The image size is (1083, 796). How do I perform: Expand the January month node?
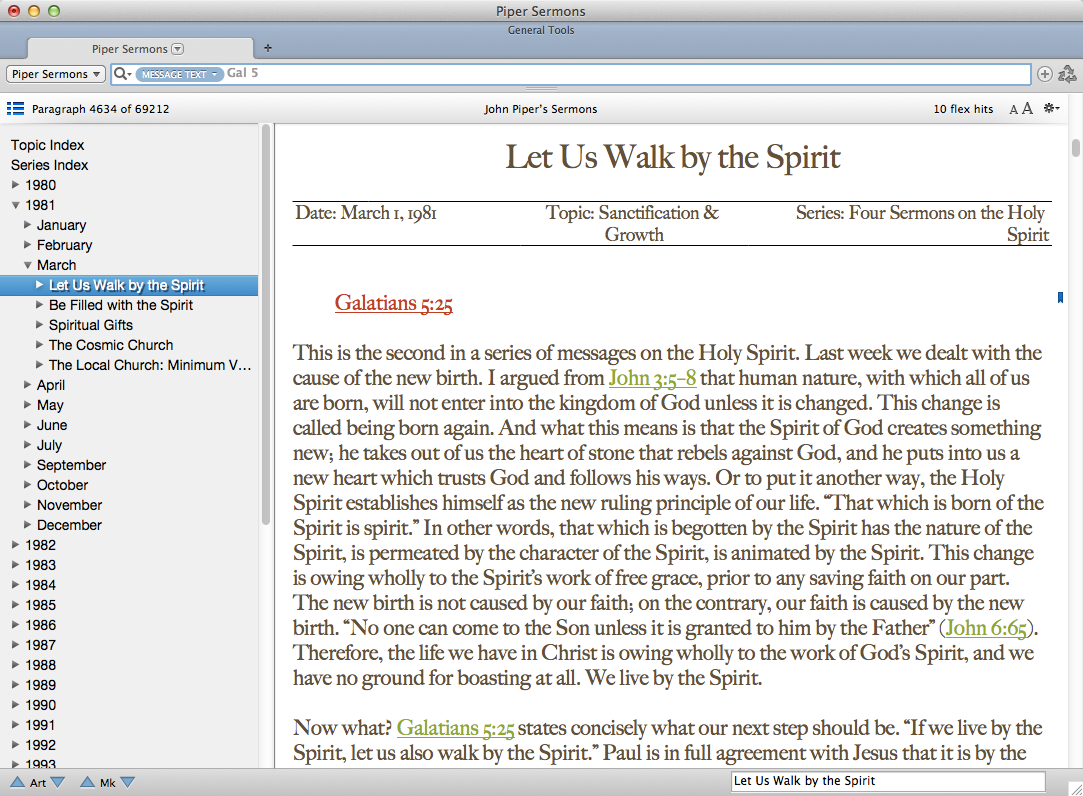click(28, 225)
